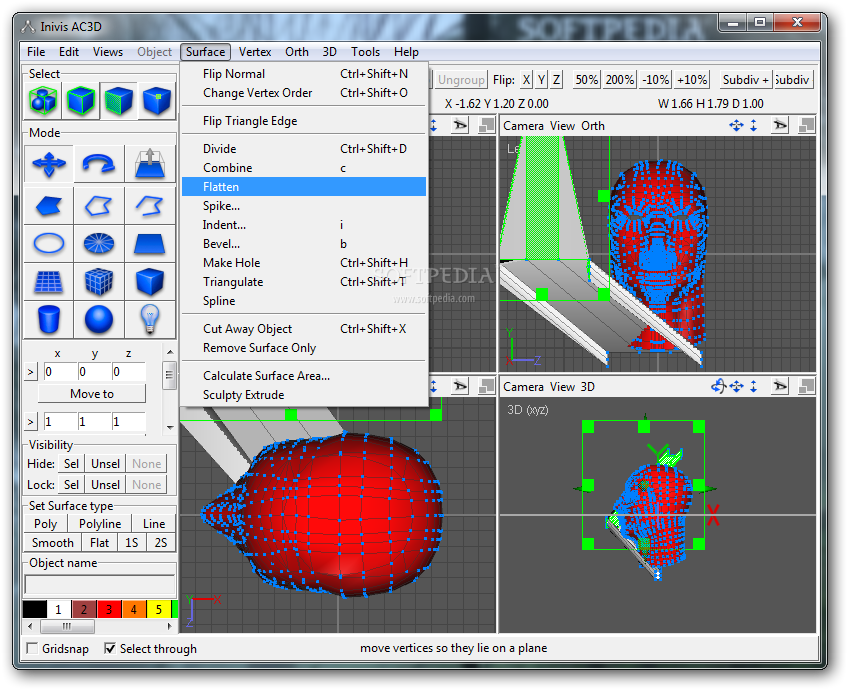The width and height of the screenshot is (848, 690).
Task: Add a Light with bulb icon
Action: [x=150, y=319]
